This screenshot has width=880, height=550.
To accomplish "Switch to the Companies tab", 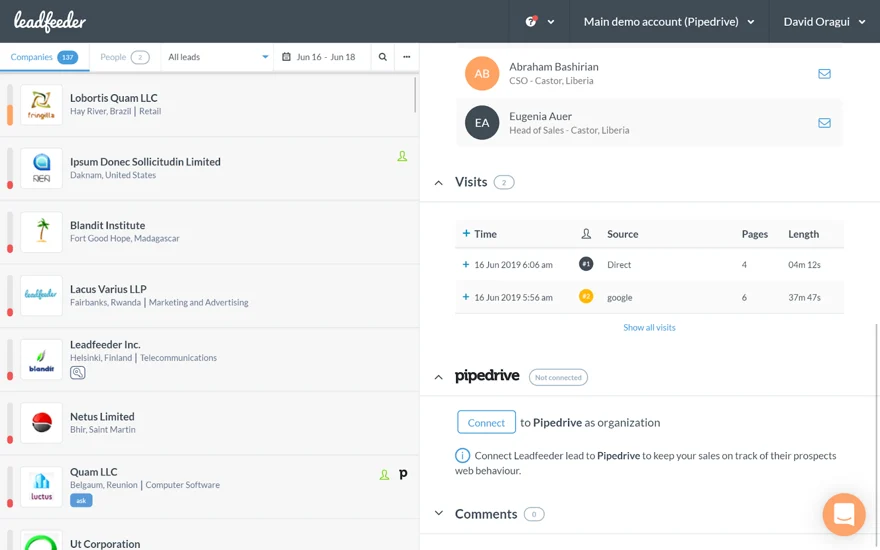I will [44, 57].
